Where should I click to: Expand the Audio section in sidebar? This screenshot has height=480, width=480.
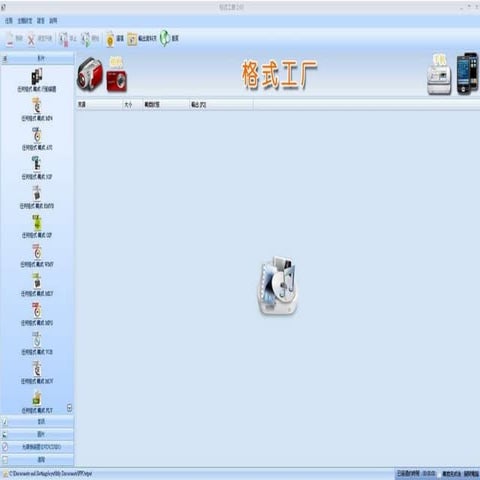tap(37, 422)
